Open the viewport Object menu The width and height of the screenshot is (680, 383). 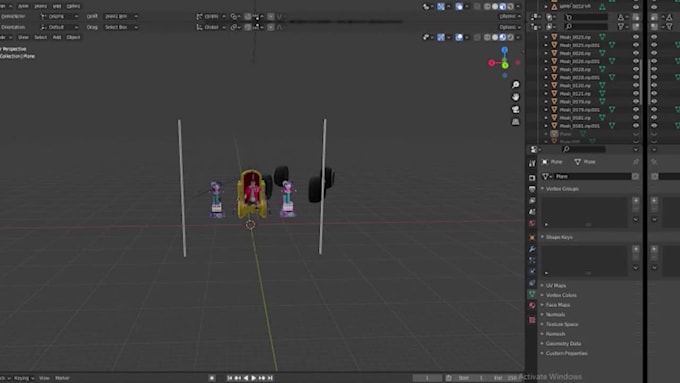click(x=73, y=37)
